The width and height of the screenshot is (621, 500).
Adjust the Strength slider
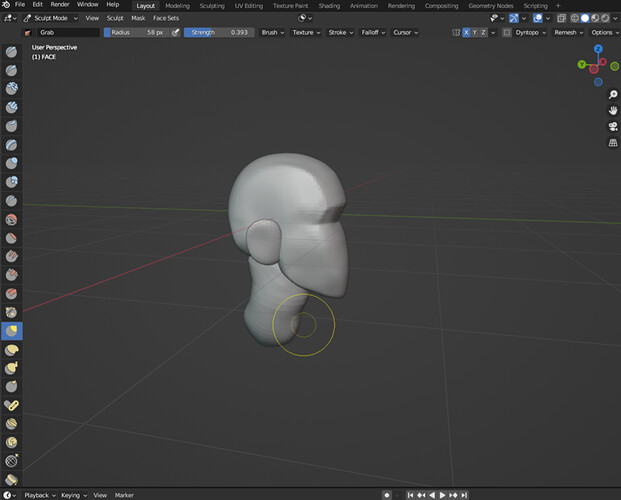(219, 32)
